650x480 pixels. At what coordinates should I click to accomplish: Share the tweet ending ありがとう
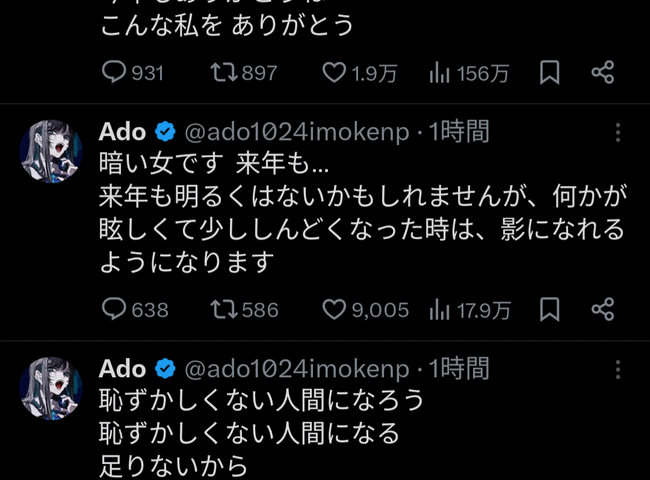click(x=602, y=72)
